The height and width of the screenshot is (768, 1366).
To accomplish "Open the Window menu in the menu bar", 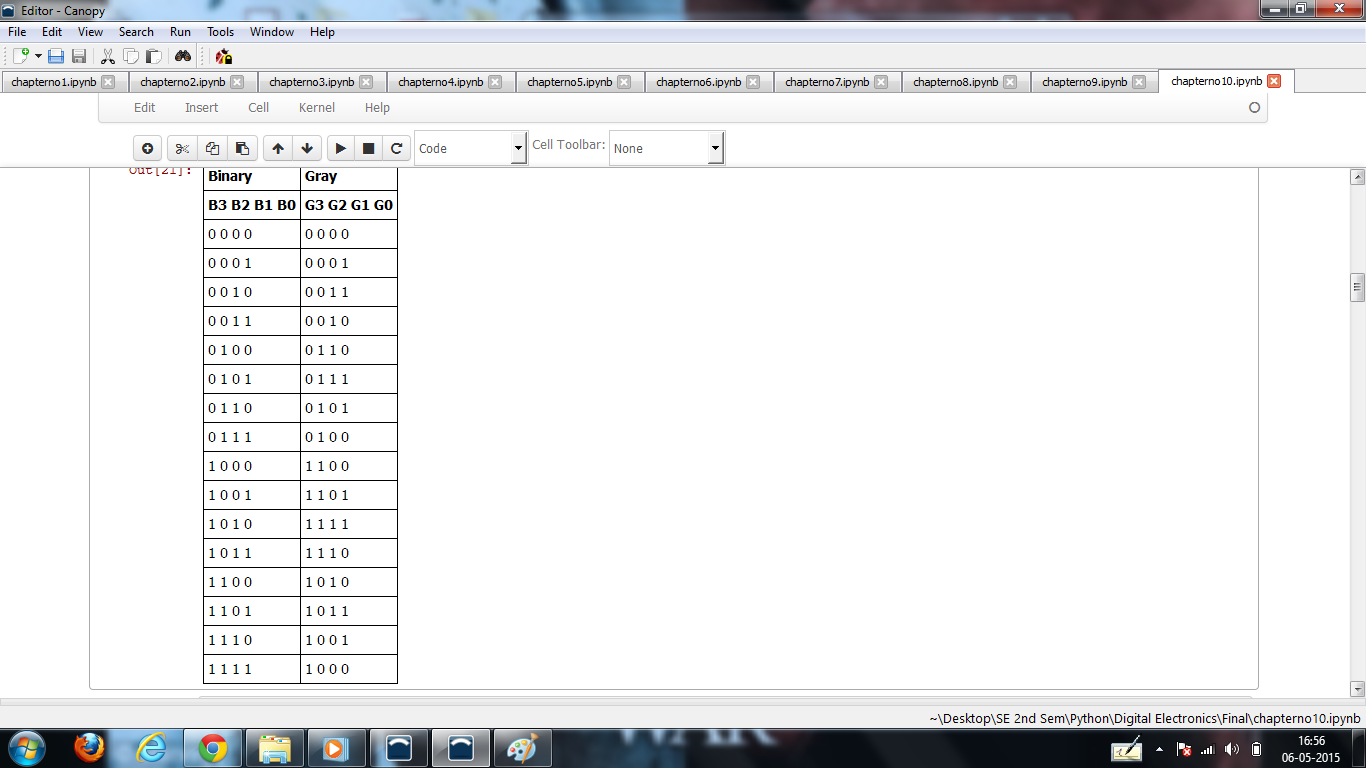I will [272, 32].
